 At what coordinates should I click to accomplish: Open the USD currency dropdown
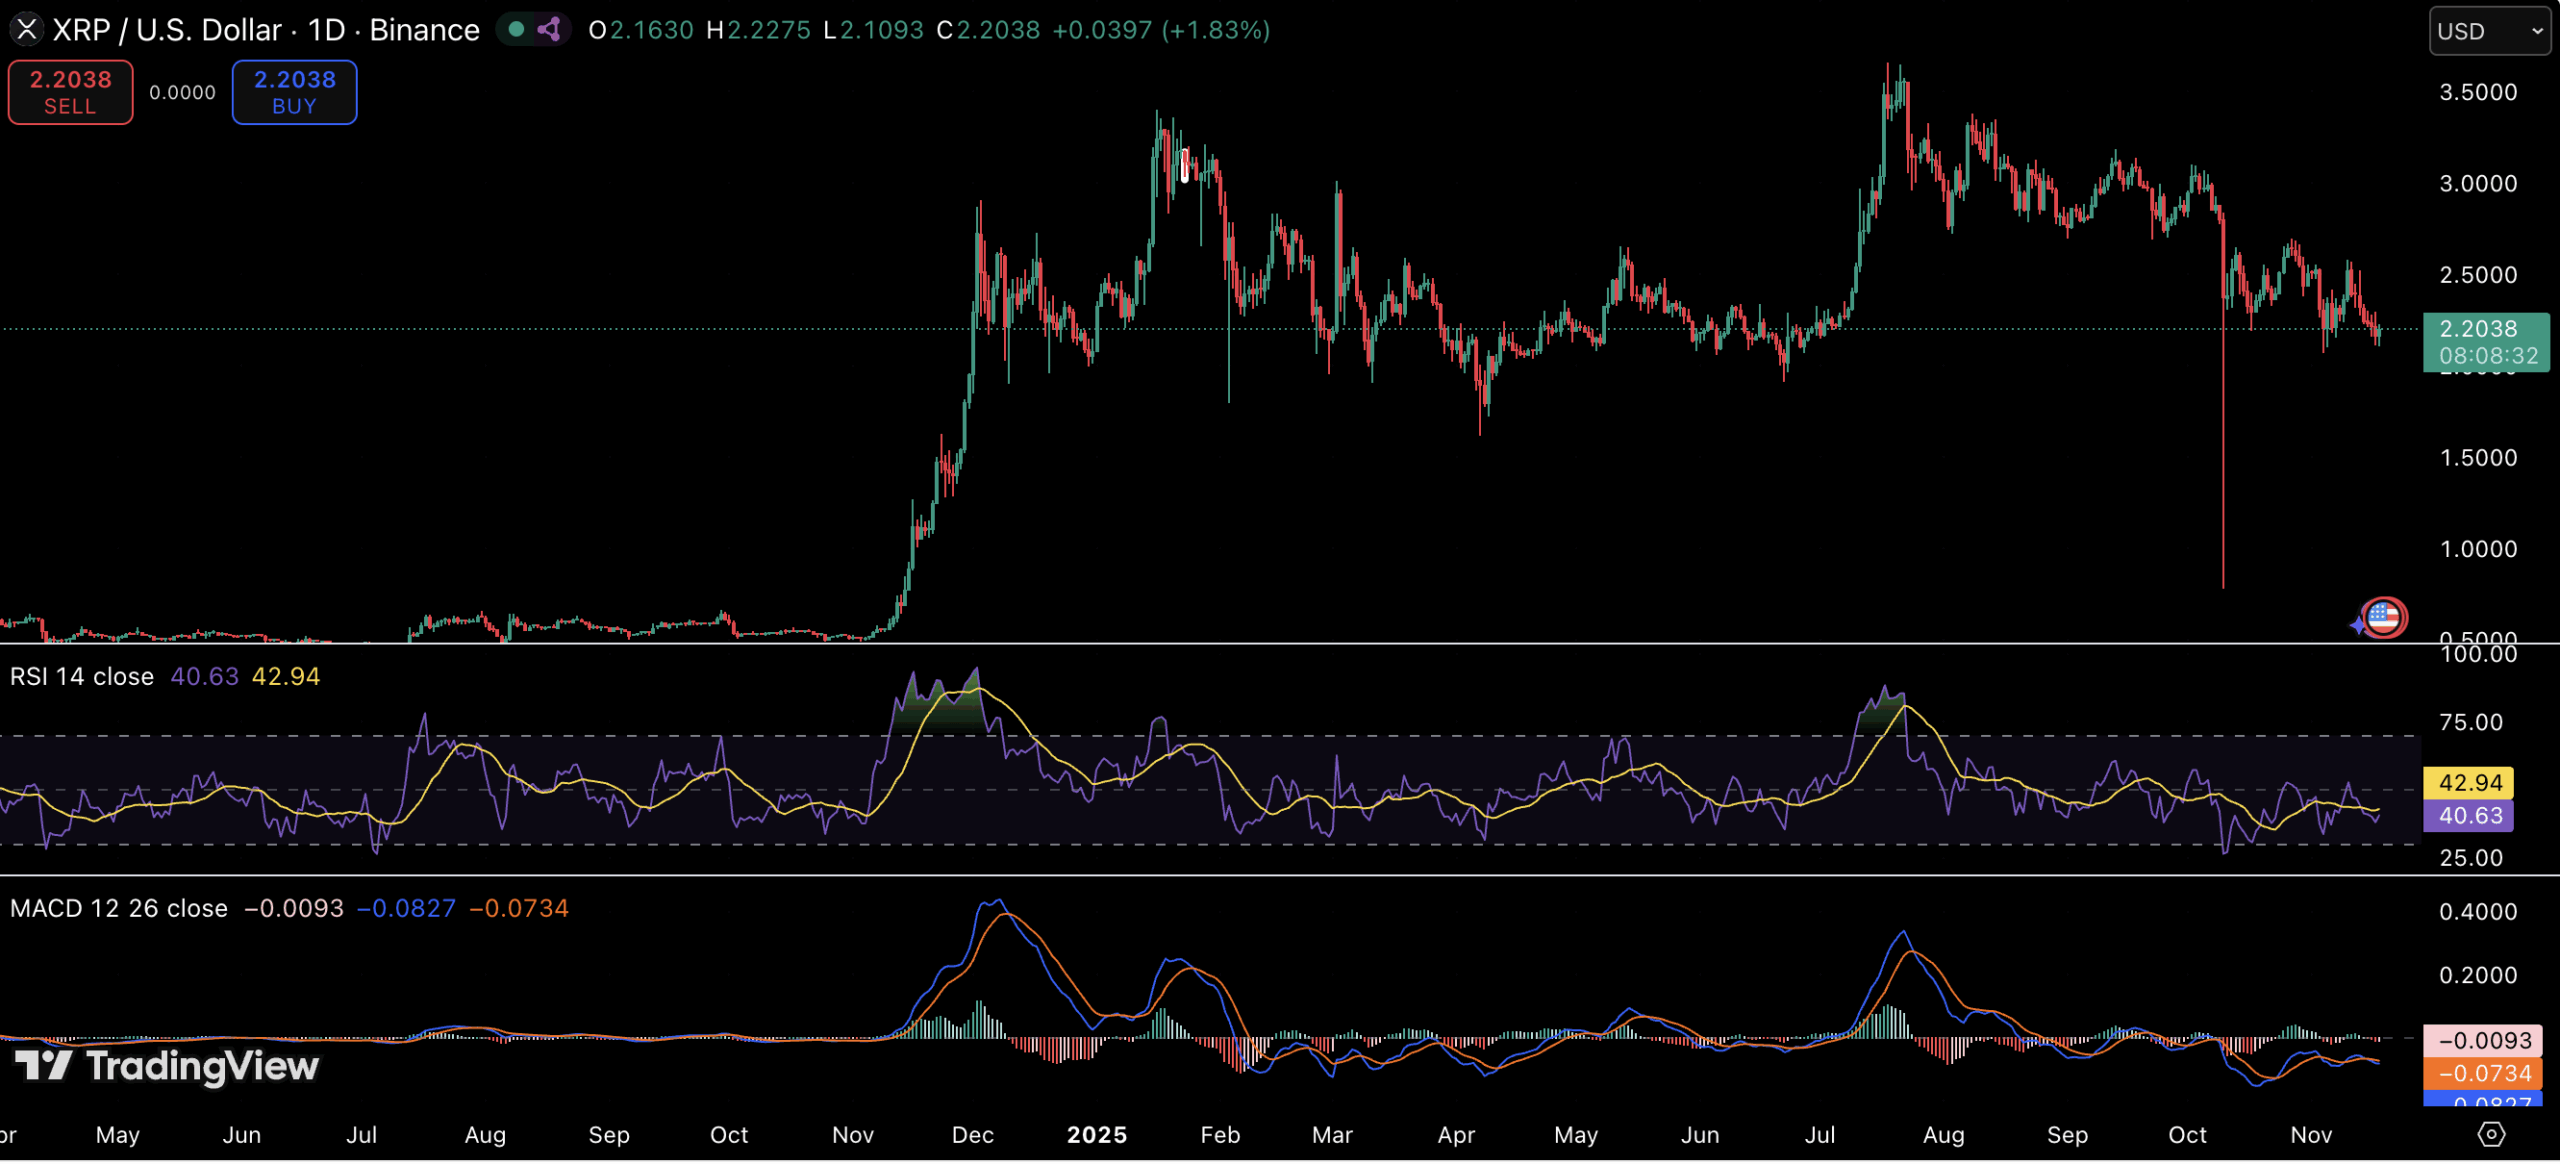coord(2489,31)
